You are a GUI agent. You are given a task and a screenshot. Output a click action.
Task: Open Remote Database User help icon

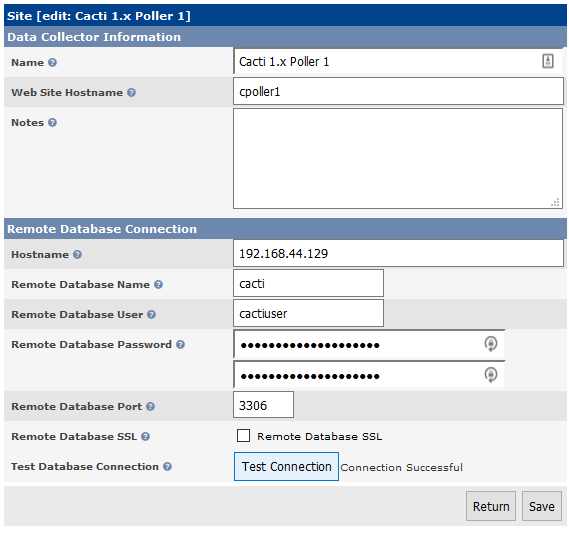(151, 315)
